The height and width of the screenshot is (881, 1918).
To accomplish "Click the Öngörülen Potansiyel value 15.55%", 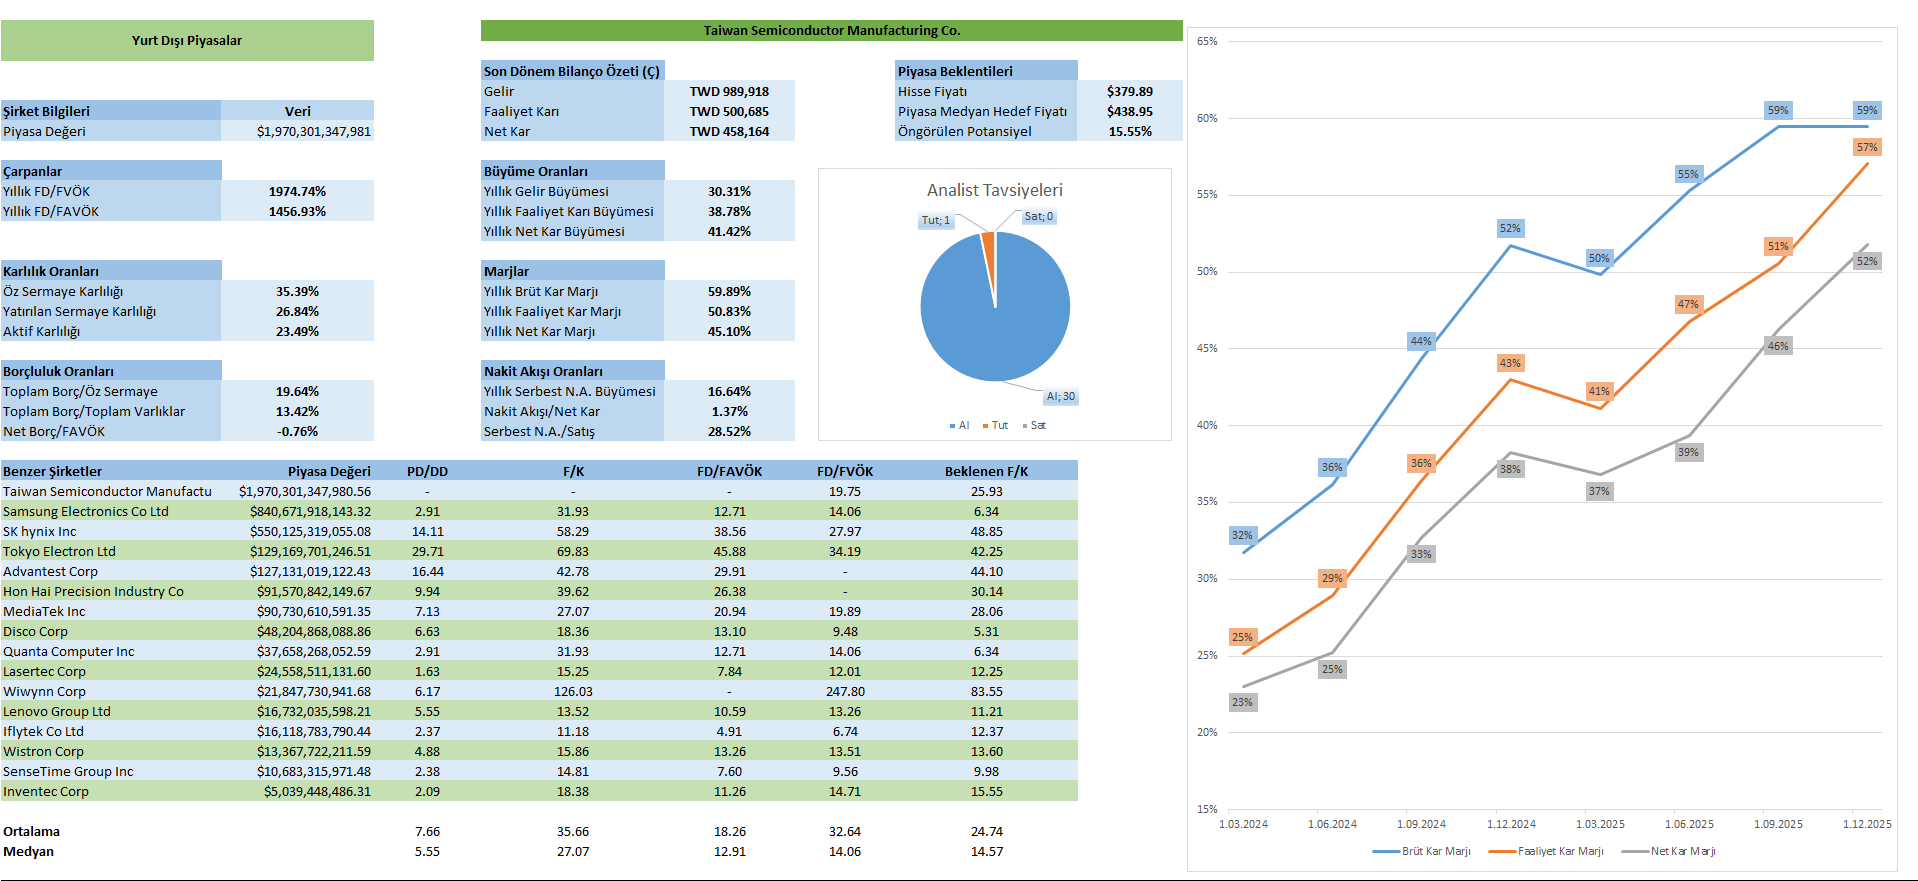I will (x=1129, y=131).
